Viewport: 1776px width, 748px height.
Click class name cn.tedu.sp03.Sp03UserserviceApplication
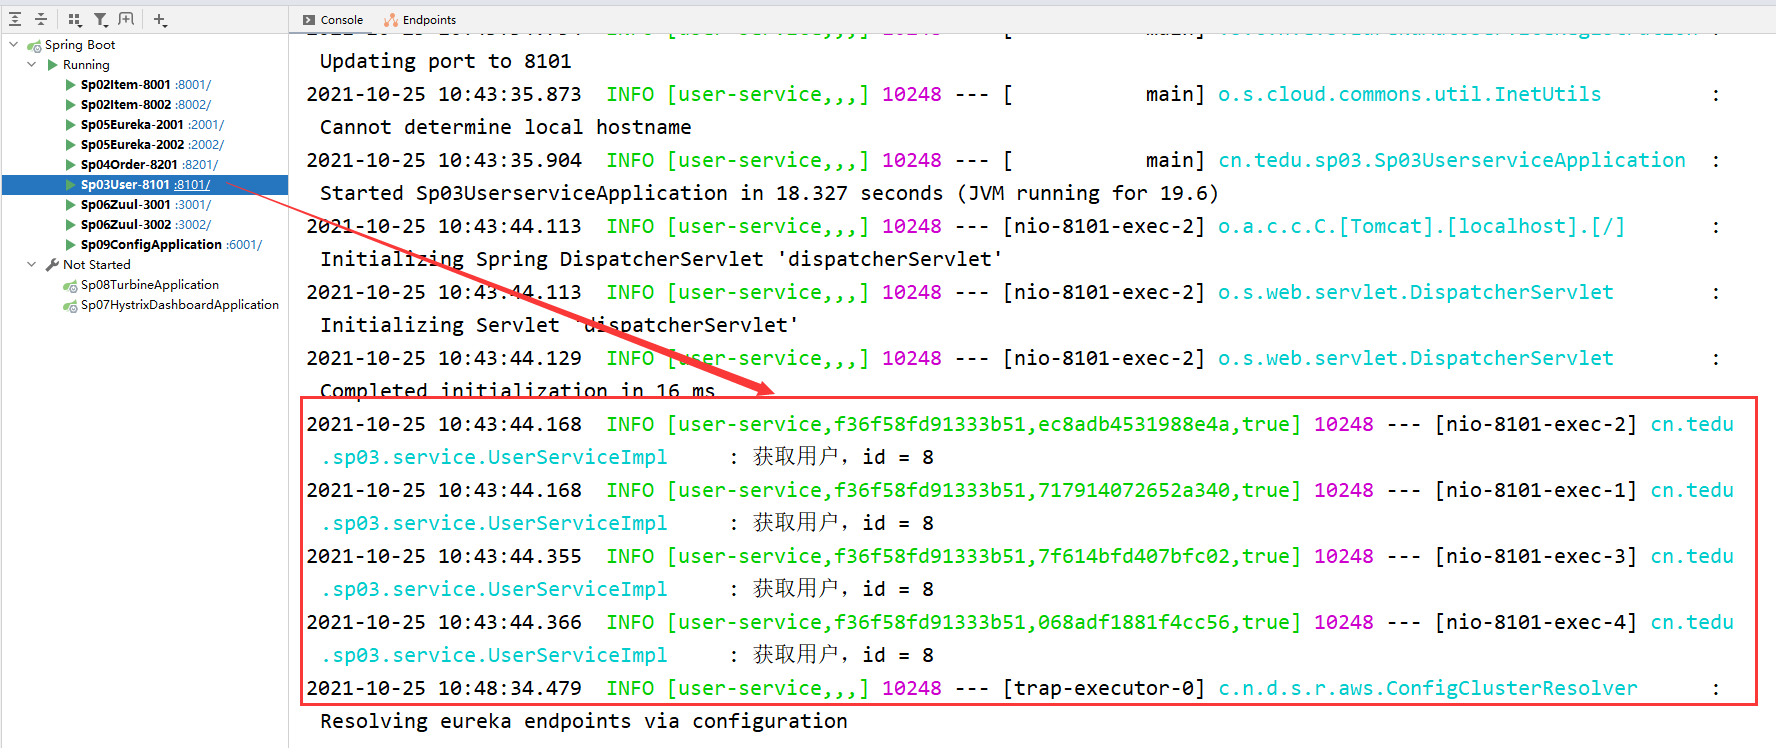pyautogui.click(x=1452, y=160)
